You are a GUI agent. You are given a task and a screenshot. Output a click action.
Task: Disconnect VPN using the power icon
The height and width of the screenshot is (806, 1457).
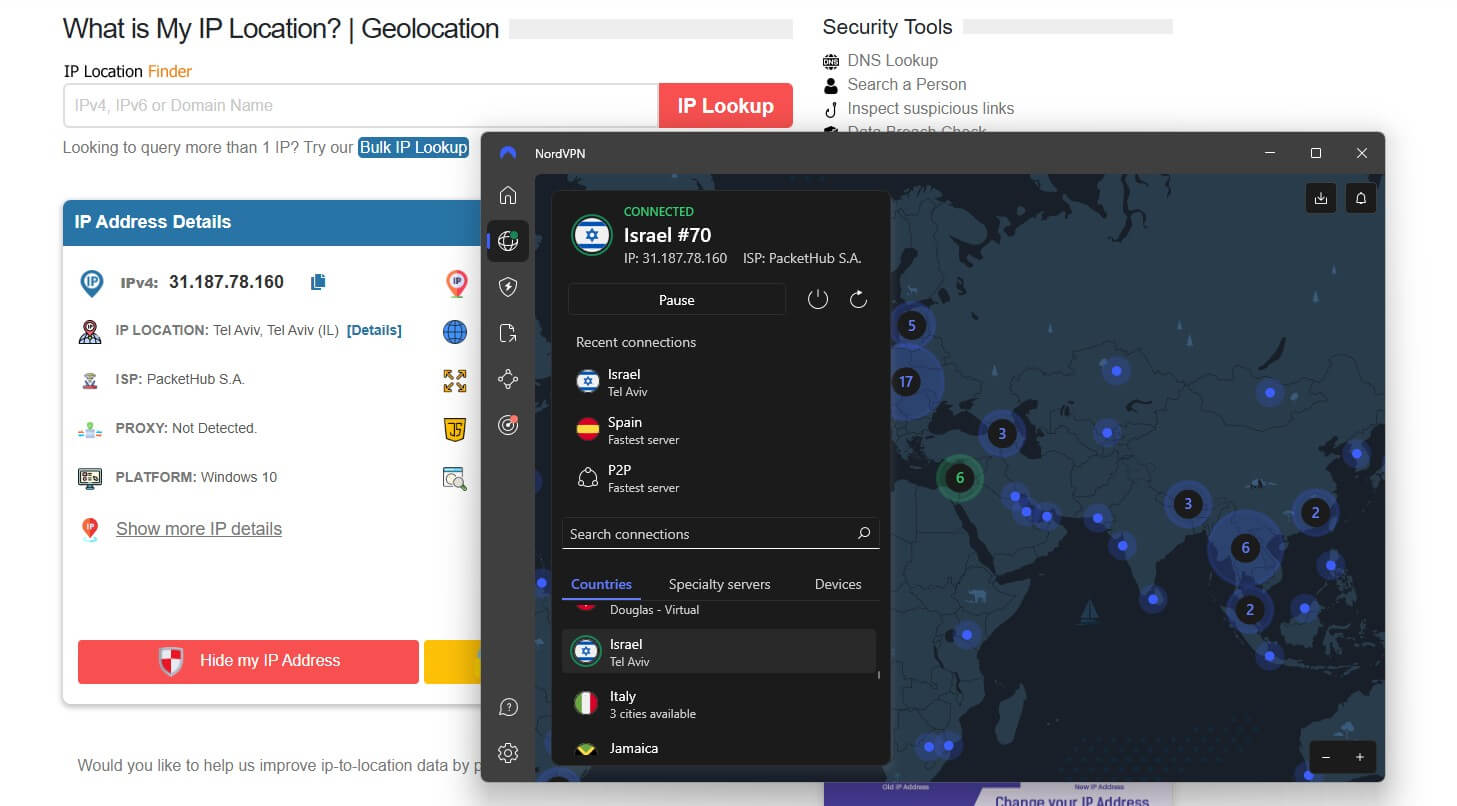point(818,299)
